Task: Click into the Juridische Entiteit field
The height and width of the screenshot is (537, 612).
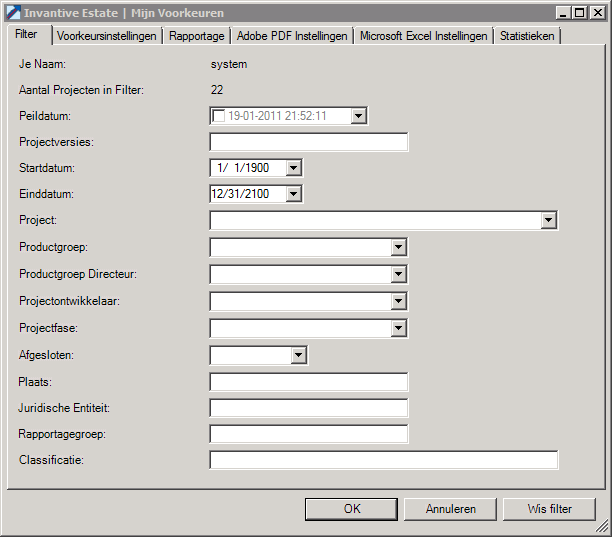Action: tap(309, 408)
